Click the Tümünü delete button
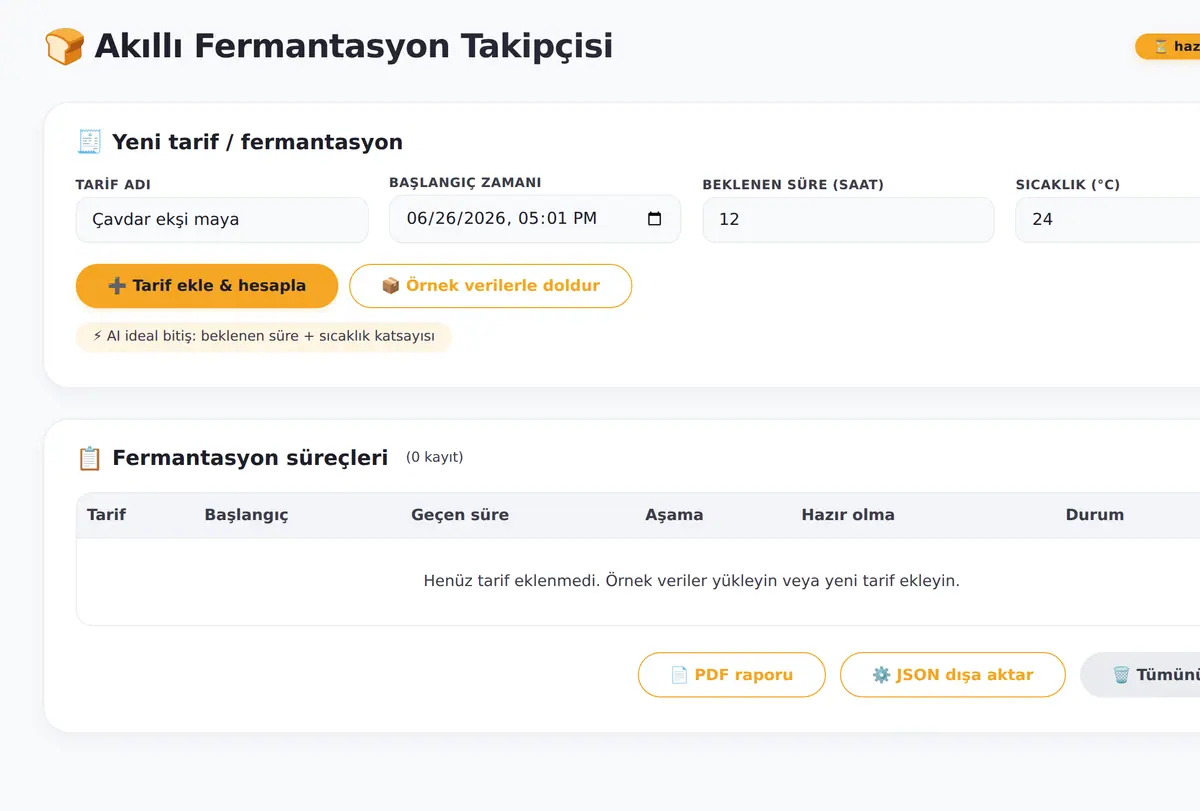The height and width of the screenshot is (811, 1200). coord(1140,675)
